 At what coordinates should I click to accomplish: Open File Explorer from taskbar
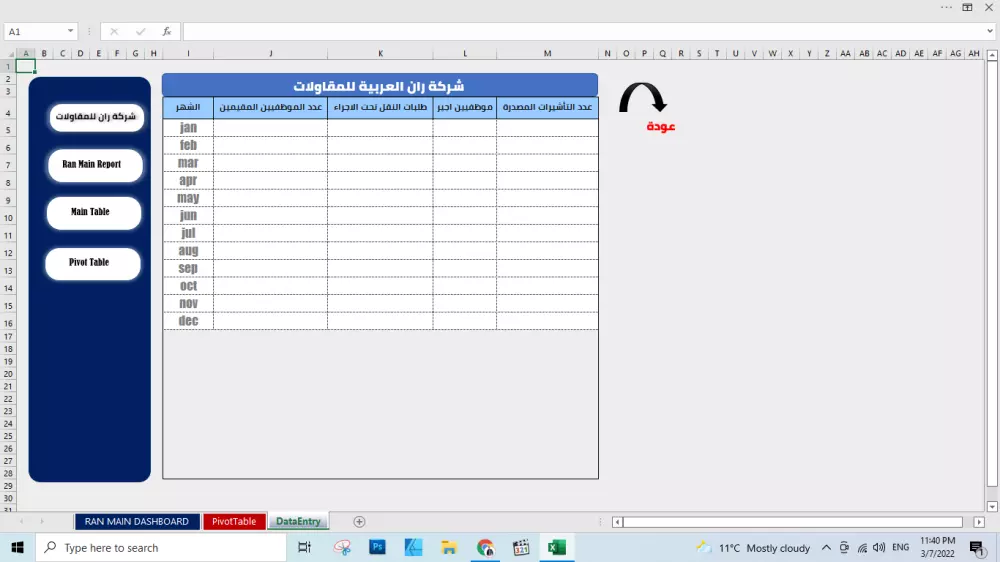(x=449, y=547)
